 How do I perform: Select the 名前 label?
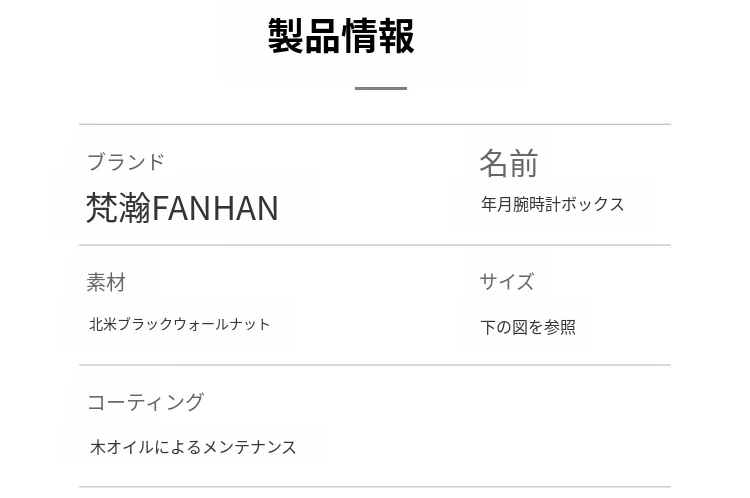(x=508, y=163)
